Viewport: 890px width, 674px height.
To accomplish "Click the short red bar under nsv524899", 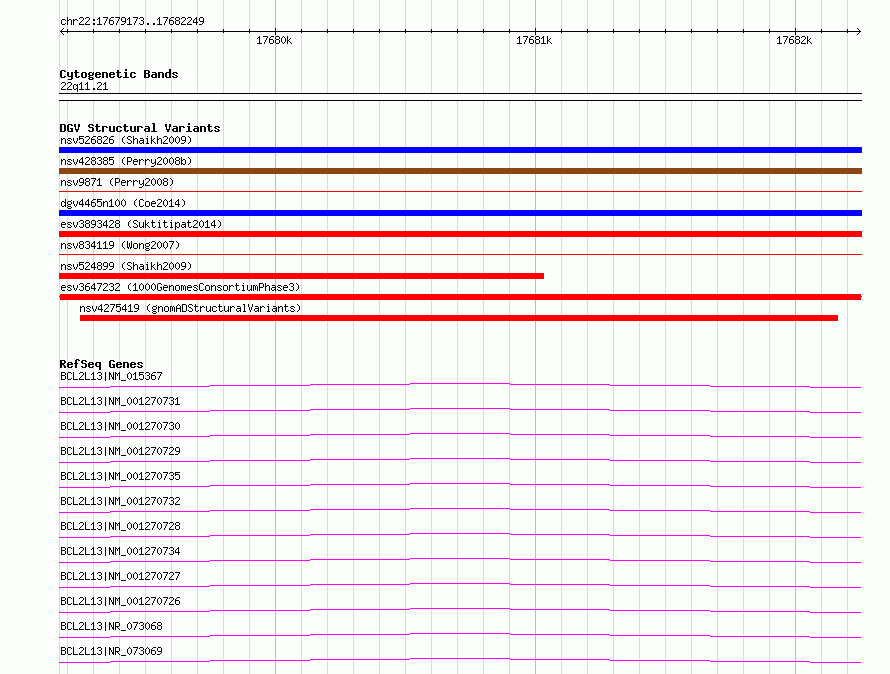I will click(301, 276).
